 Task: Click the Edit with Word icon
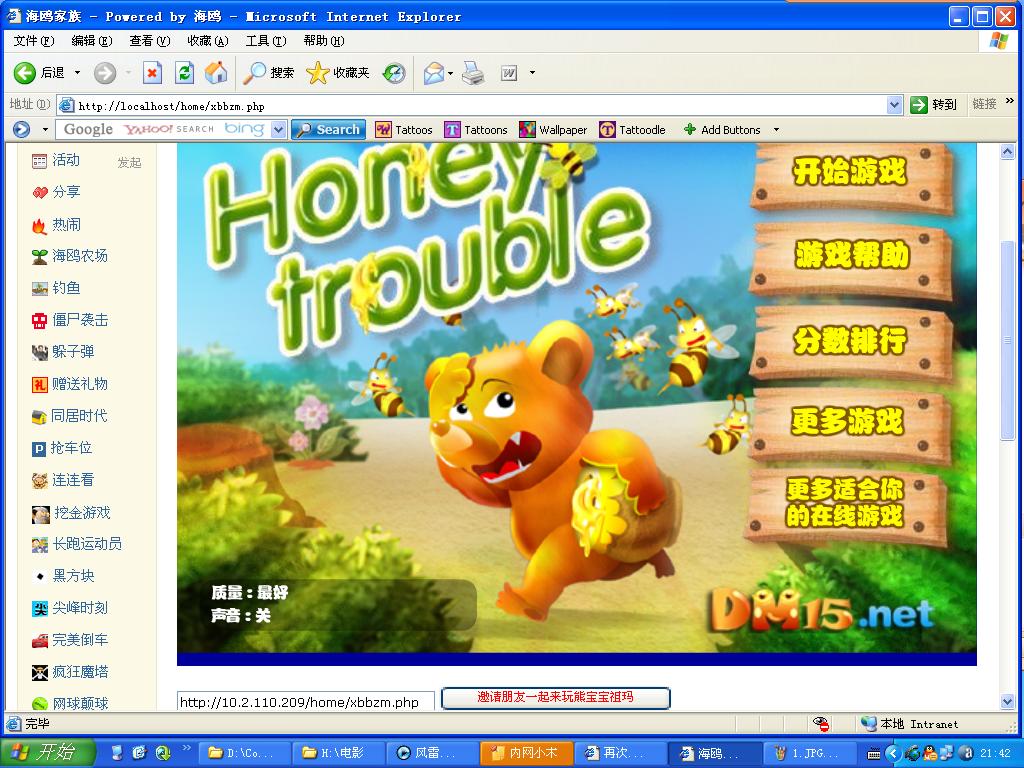(509, 73)
